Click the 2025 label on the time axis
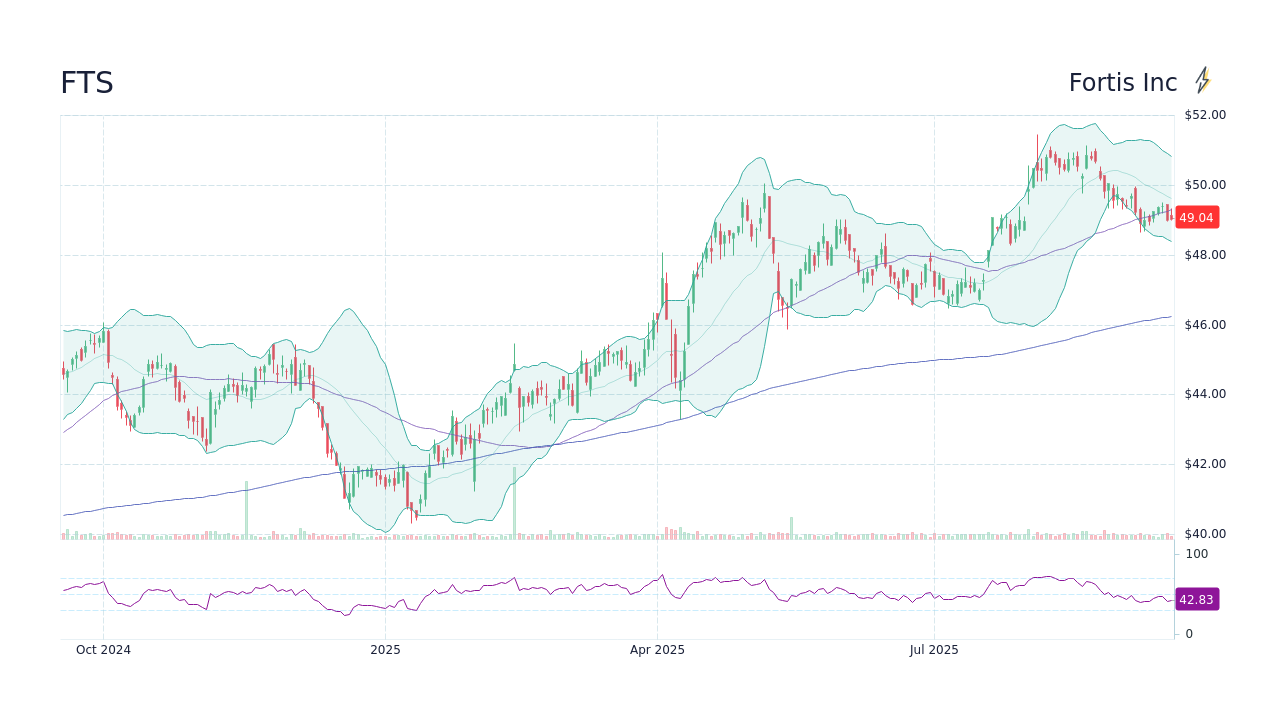The image size is (1280, 720). point(384,650)
